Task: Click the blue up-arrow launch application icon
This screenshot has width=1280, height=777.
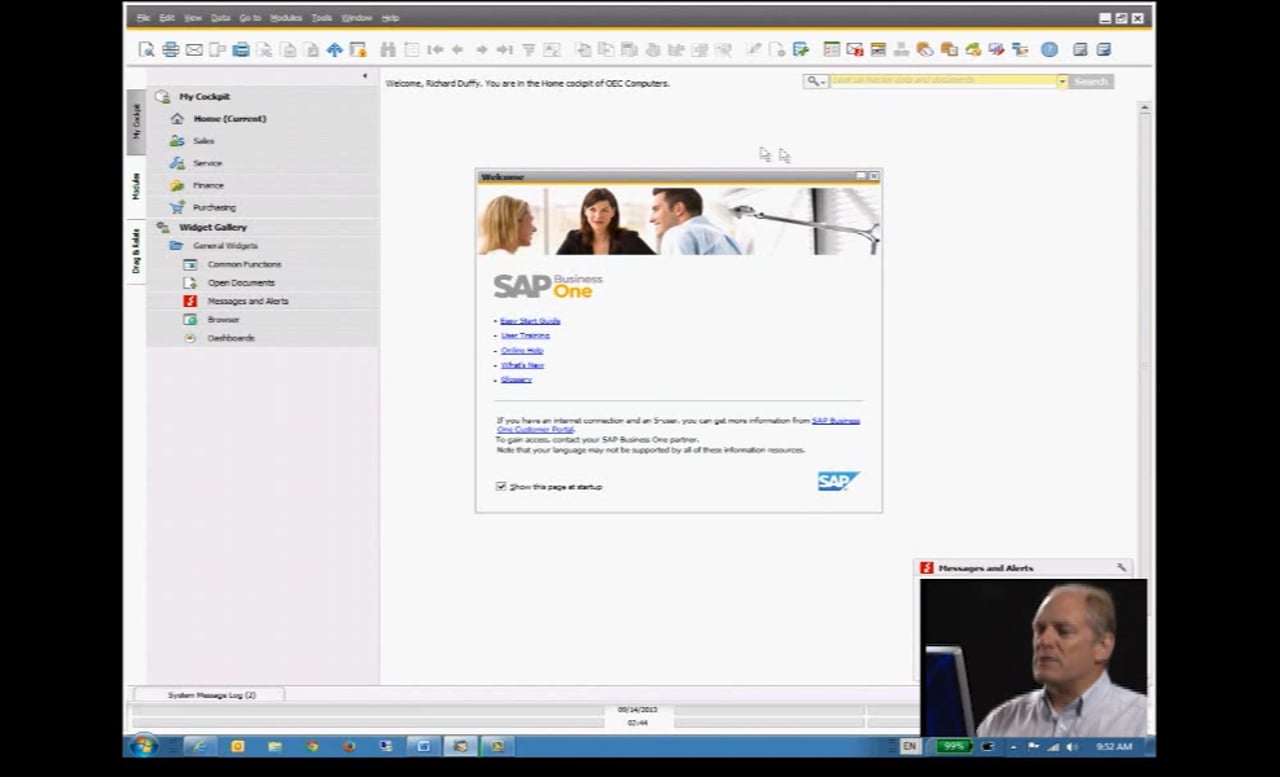Action: pos(334,49)
